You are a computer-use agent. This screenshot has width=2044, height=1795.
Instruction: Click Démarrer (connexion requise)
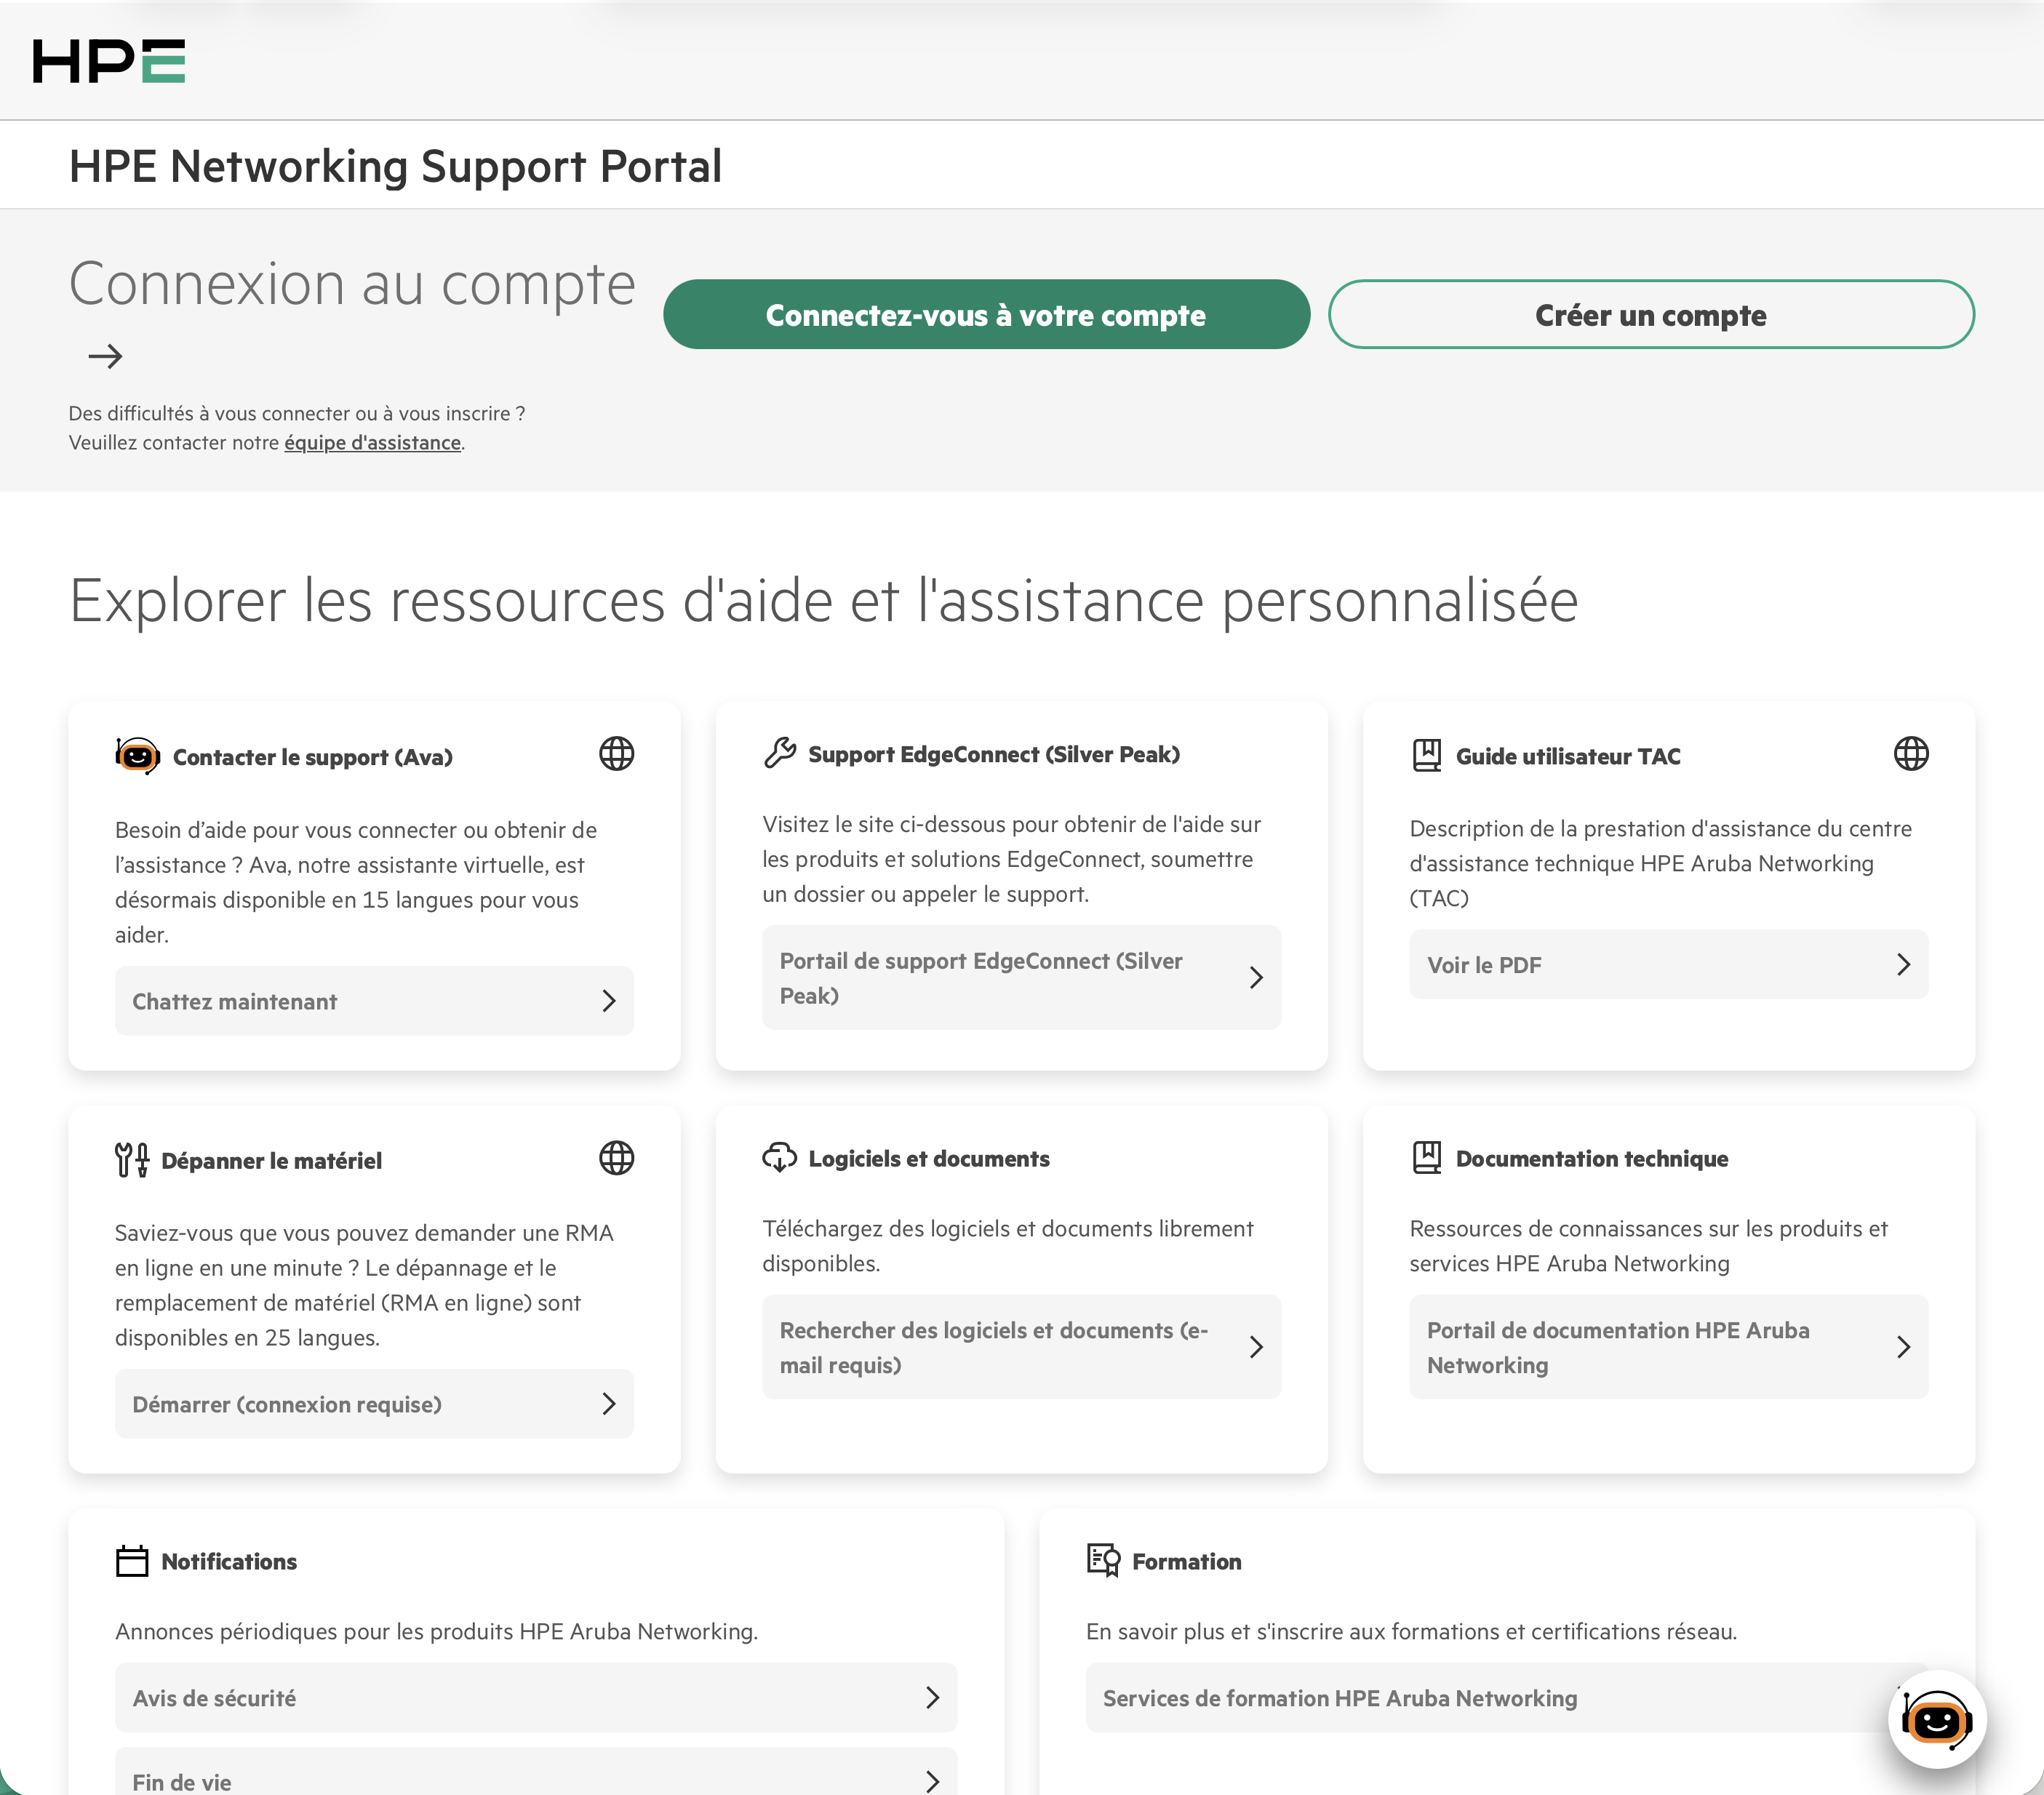tap(374, 1404)
